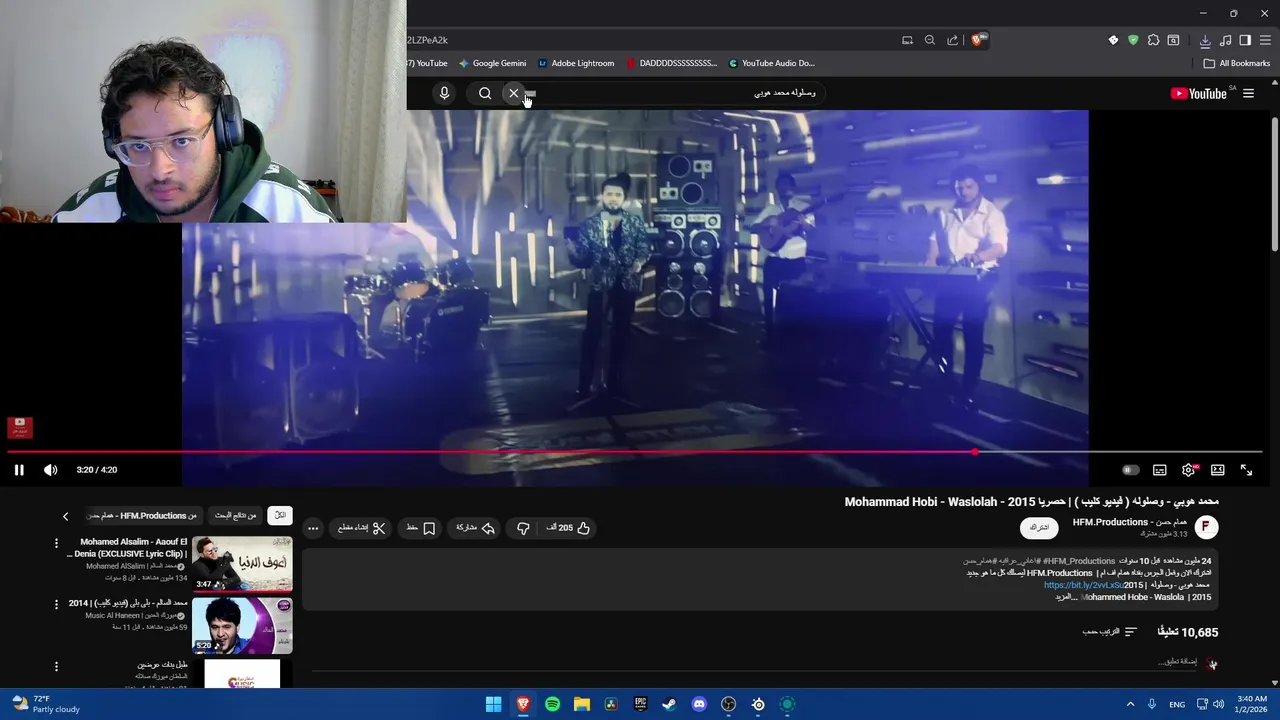Screen dimensions: 1280x720
Task: Click the zoom magnifier icon in address bar
Action: point(930,40)
